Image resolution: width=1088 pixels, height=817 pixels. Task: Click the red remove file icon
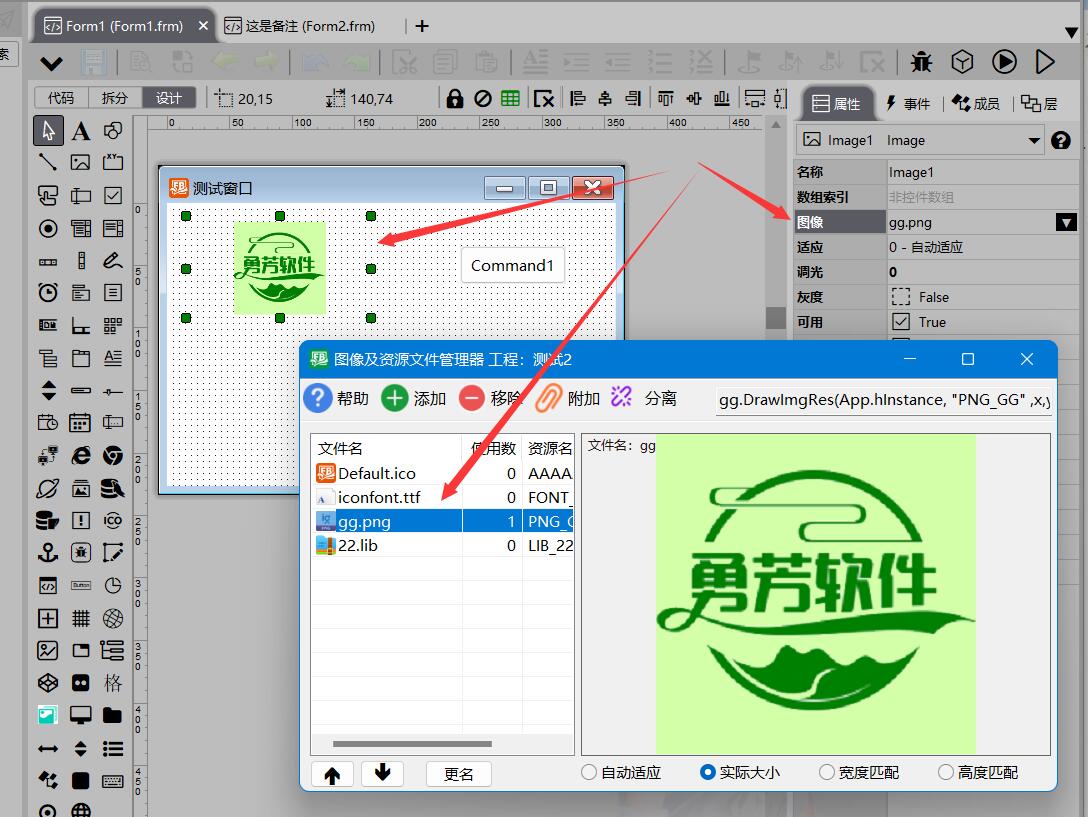(472, 398)
